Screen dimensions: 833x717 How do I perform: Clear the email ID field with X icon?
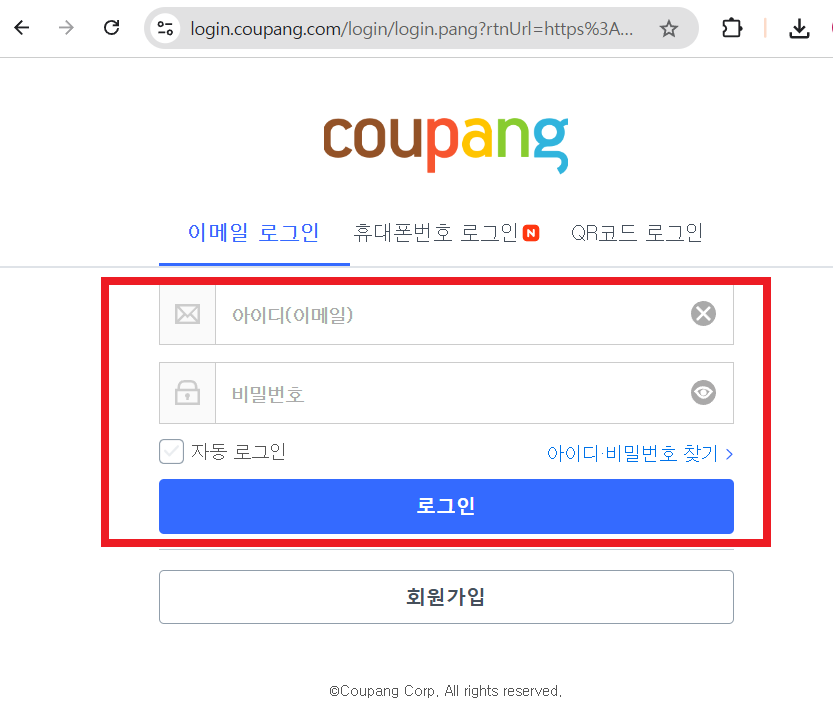click(x=703, y=313)
